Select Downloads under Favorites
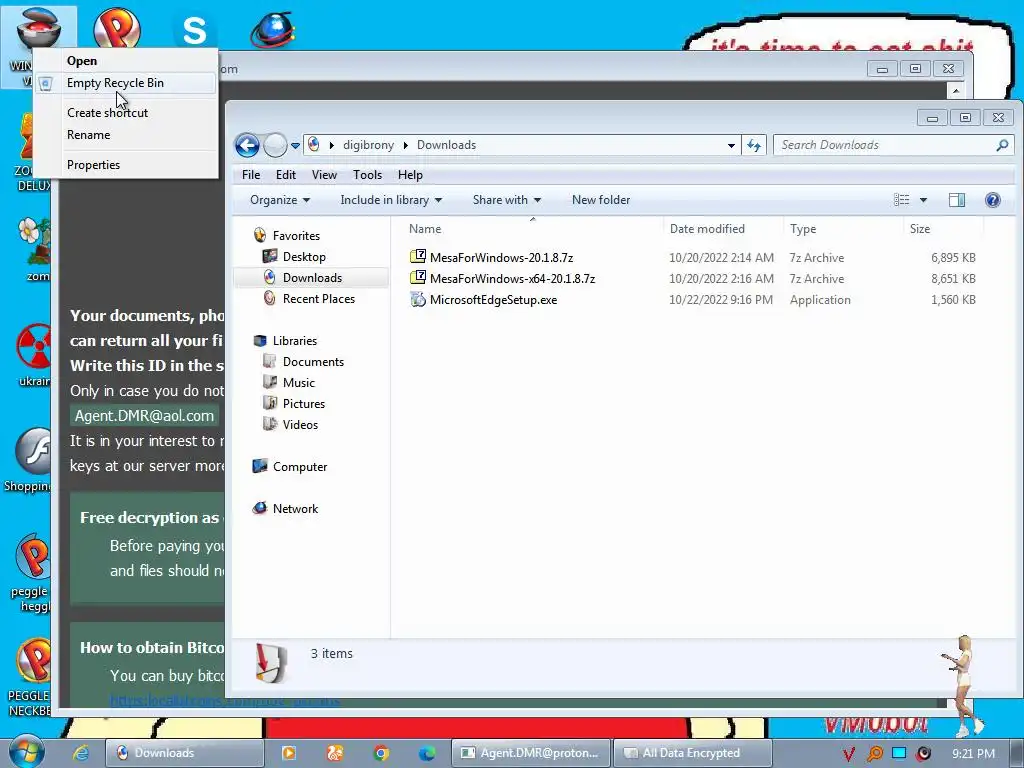This screenshot has height=768, width=1024. (x=312, y=278)
